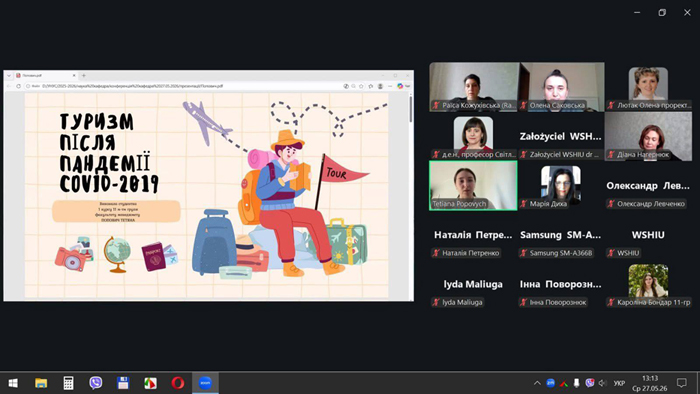
Task: Switch the УКР keyboard language indicator
Action: tap(619, 383)
